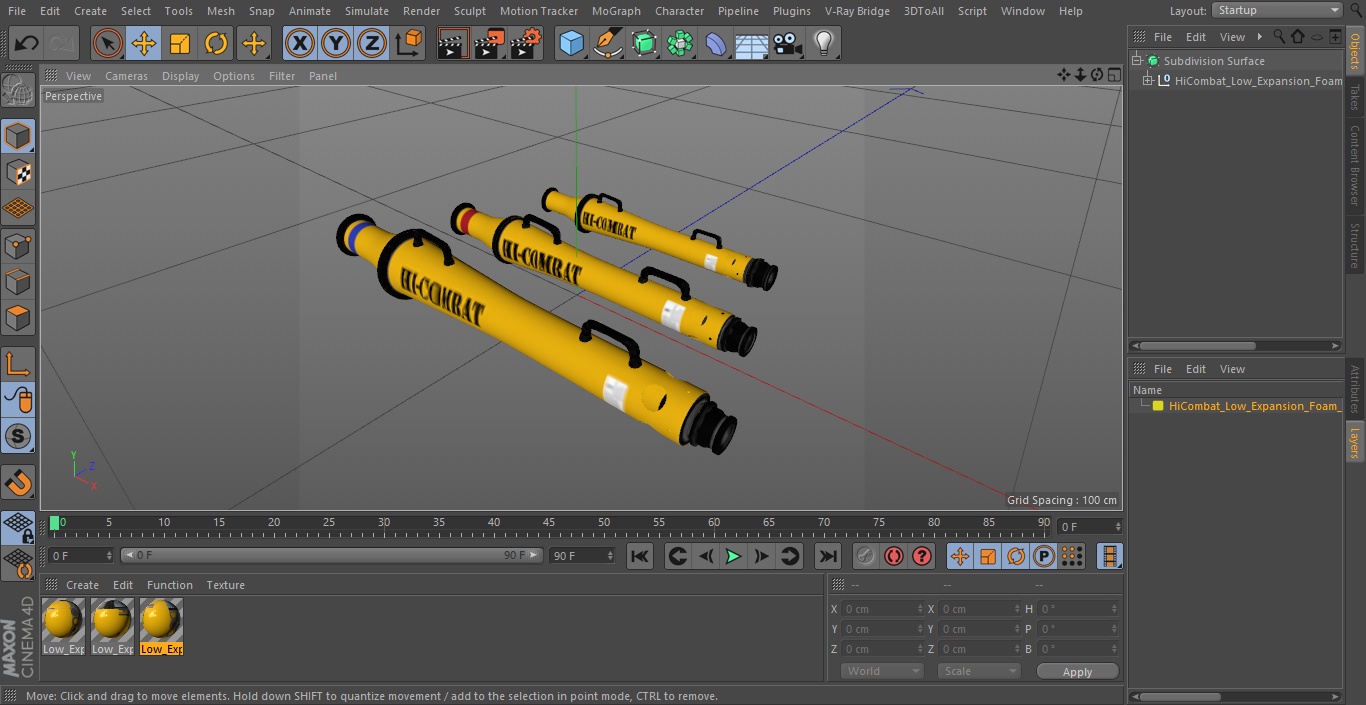Toggle the X axis lock
Screen dimensions: 1366x705
299,44
